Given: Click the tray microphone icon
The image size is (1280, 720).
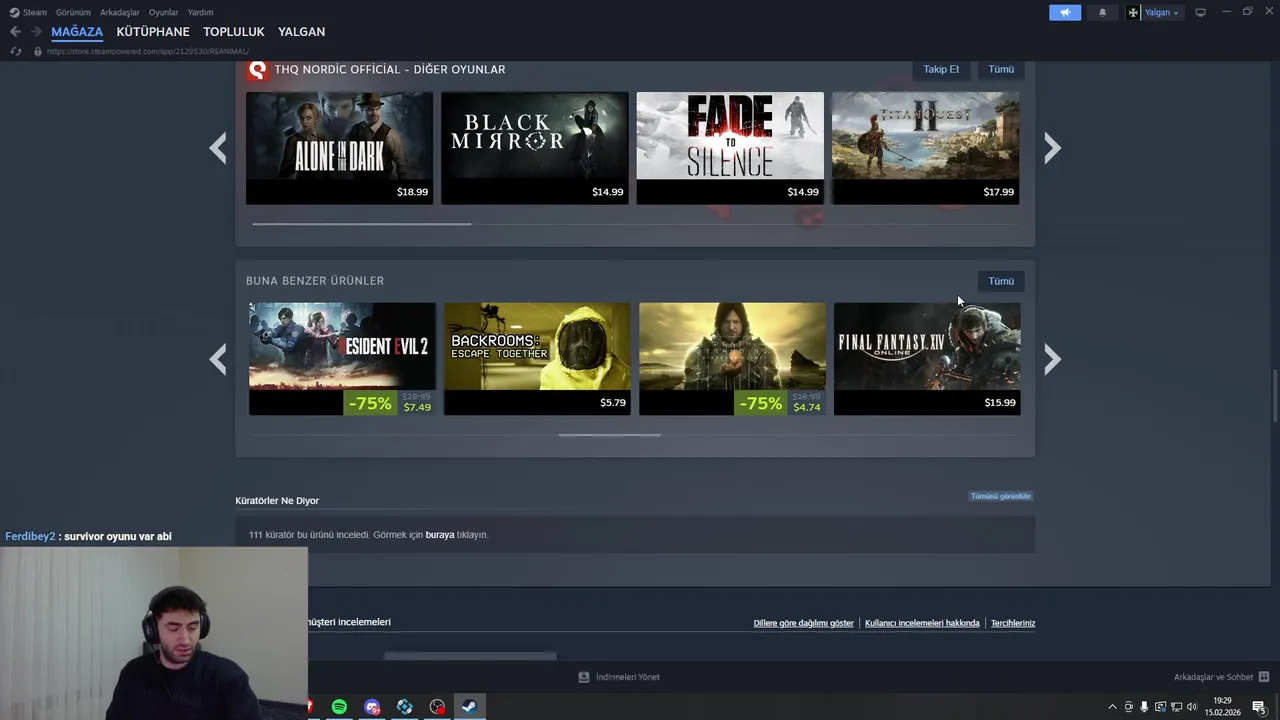Looking at the screenshot, I should click(x=1144, y=707).
